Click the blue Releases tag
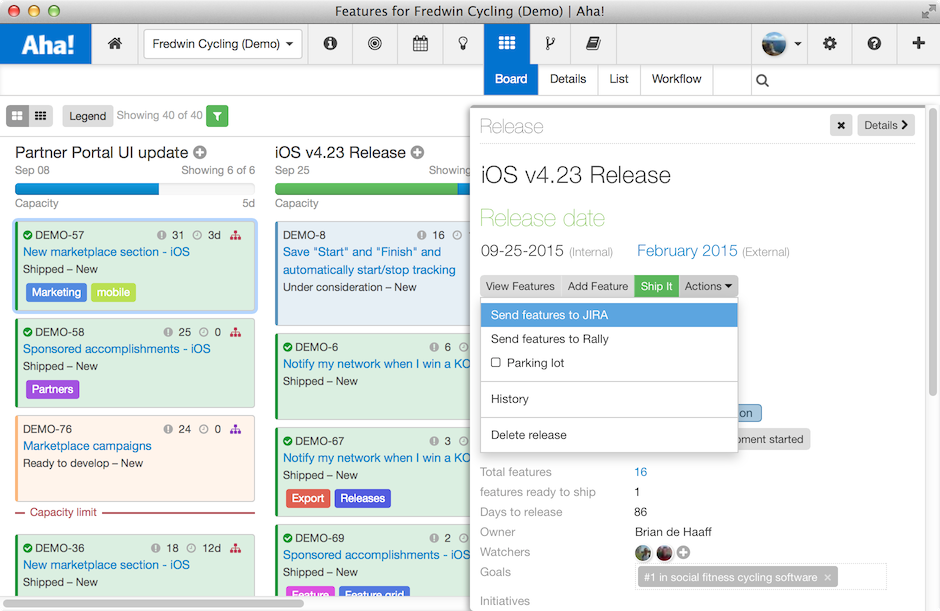940x611 pixels. click(x=363, y=498)
